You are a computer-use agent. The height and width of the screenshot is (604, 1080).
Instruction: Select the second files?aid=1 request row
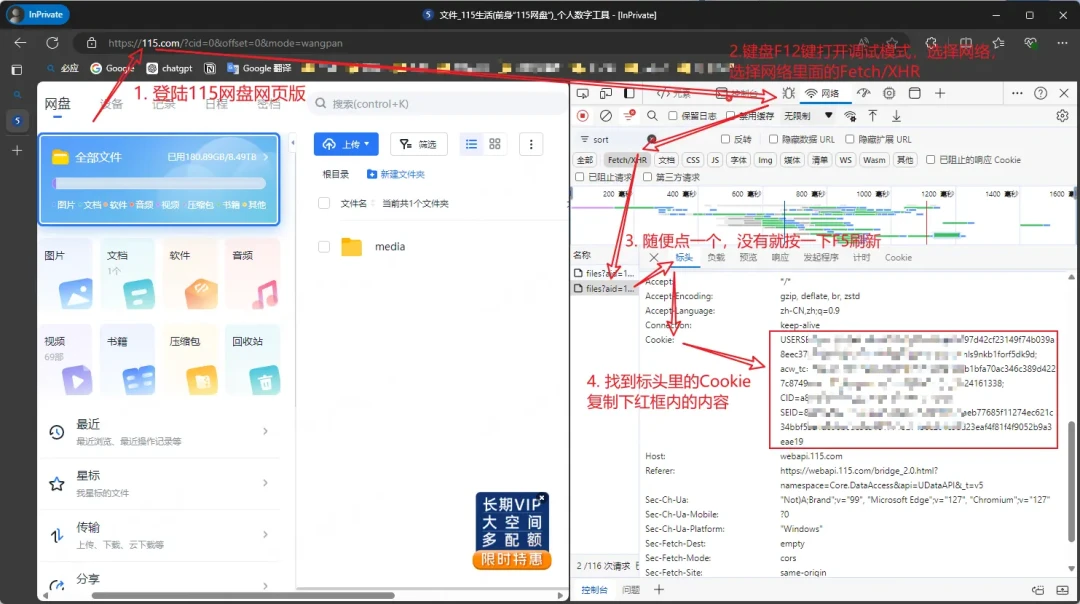(x=605, y=289)
